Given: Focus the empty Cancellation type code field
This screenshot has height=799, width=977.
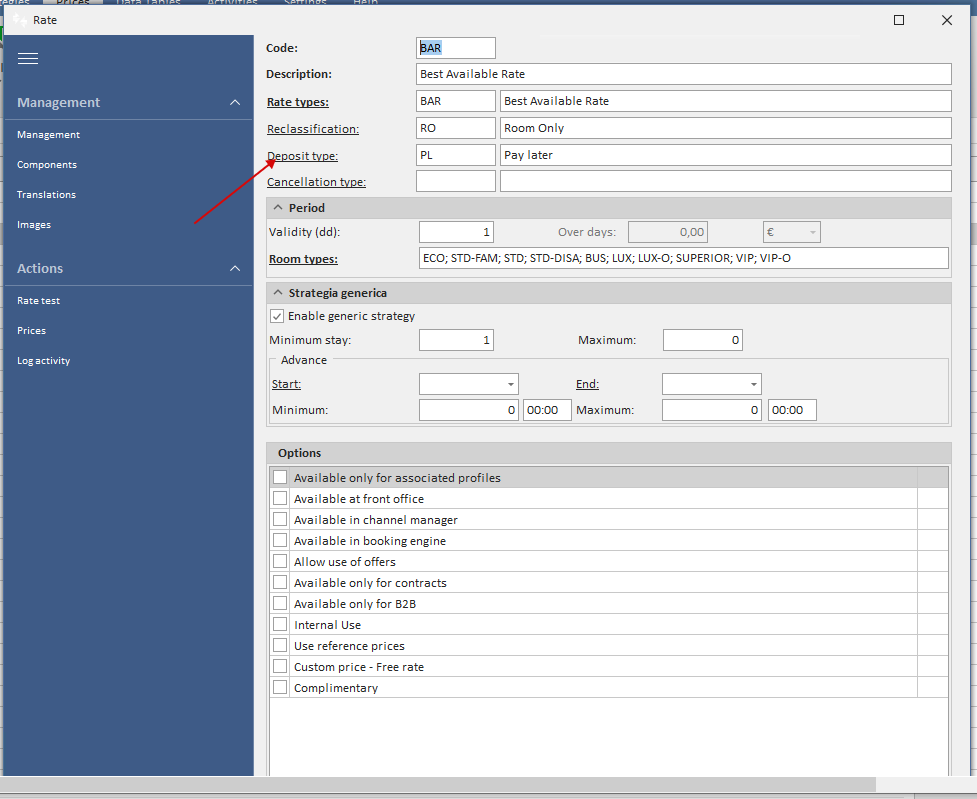Looking at the screenshot, I should point(456,181).
